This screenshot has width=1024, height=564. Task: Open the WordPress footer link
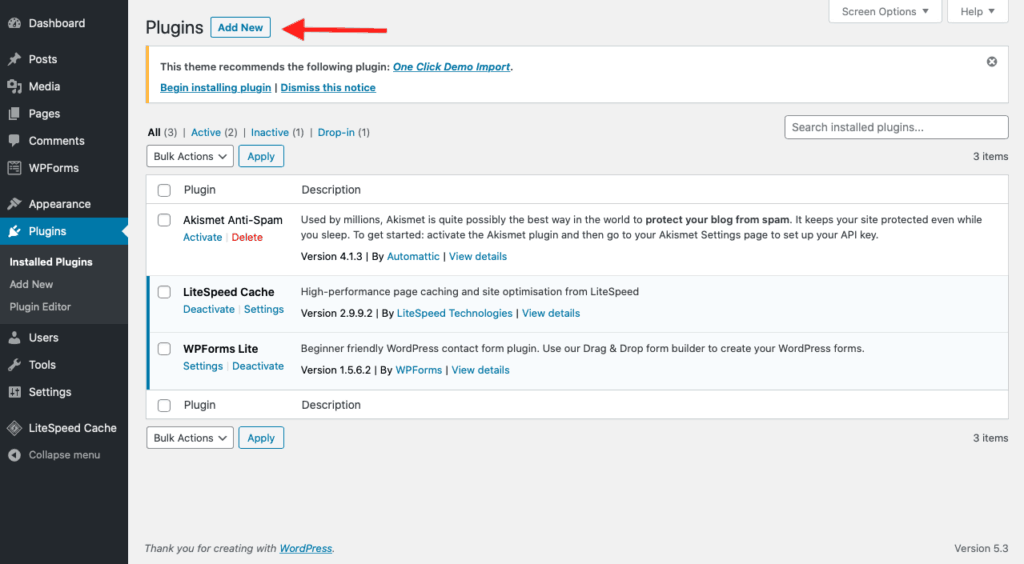[306, 548]
